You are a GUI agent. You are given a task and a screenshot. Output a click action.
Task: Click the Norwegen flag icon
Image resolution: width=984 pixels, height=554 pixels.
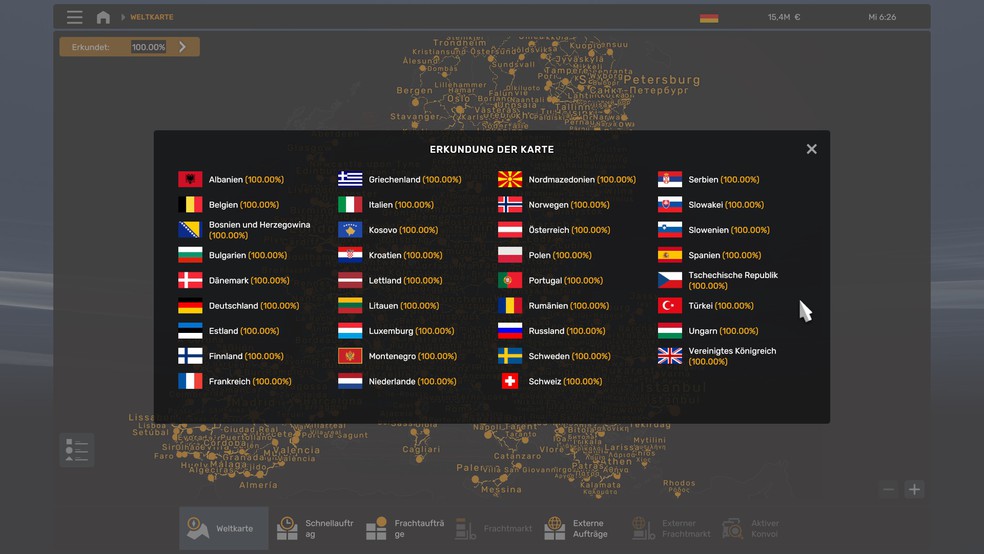pyautogui.click(x=510, y=205)
